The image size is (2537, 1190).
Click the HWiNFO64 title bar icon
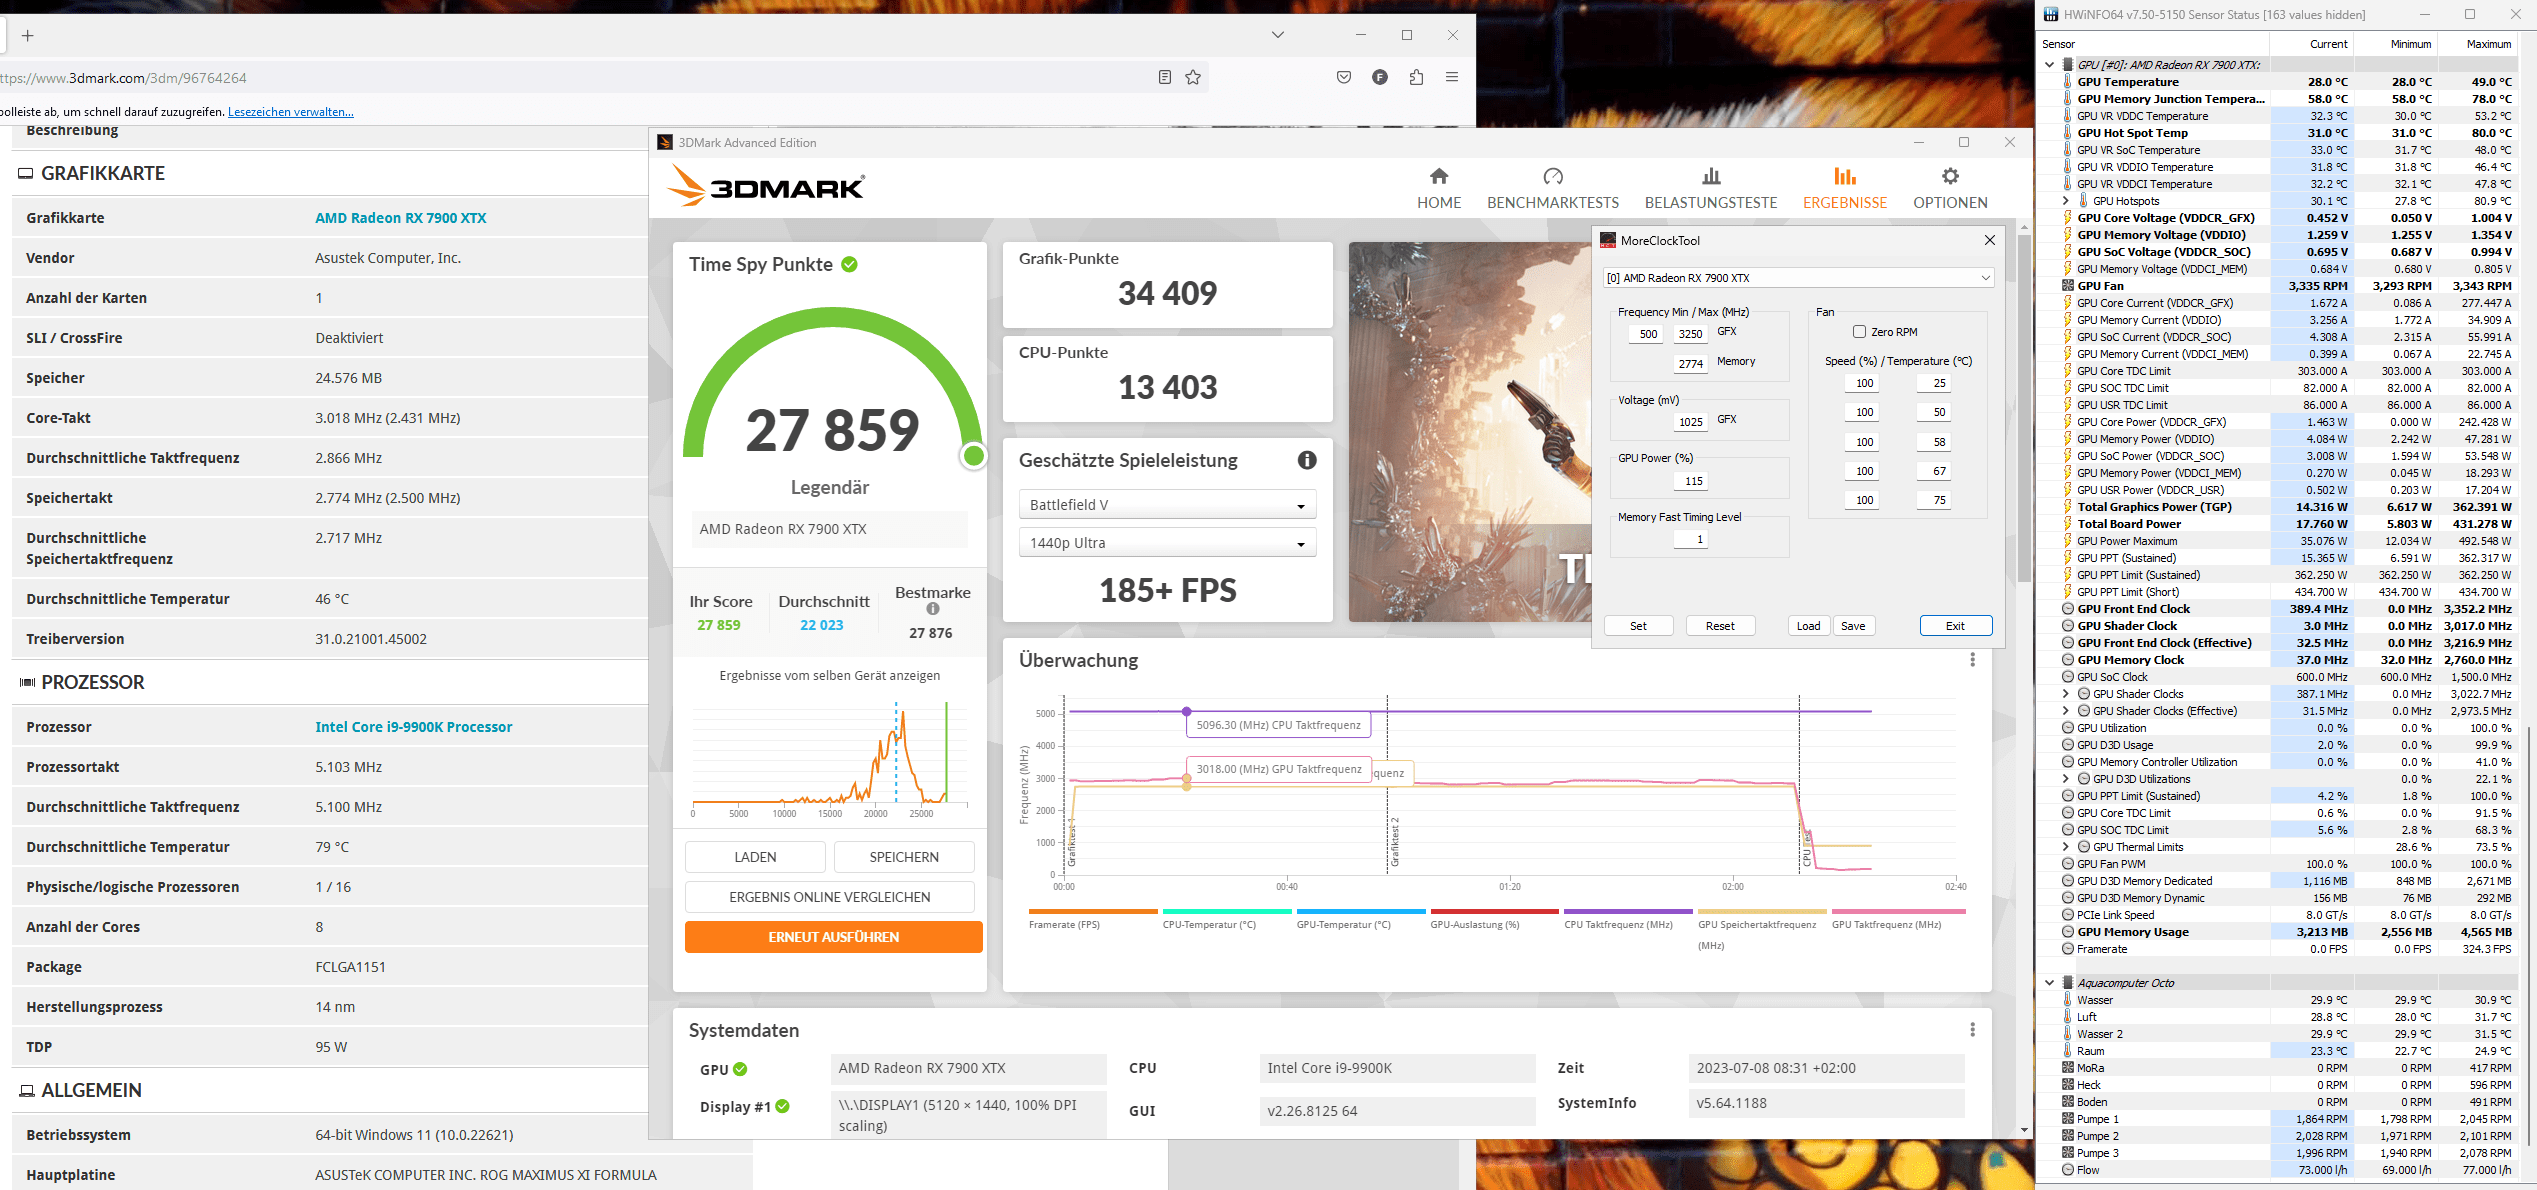[2050, 14]
